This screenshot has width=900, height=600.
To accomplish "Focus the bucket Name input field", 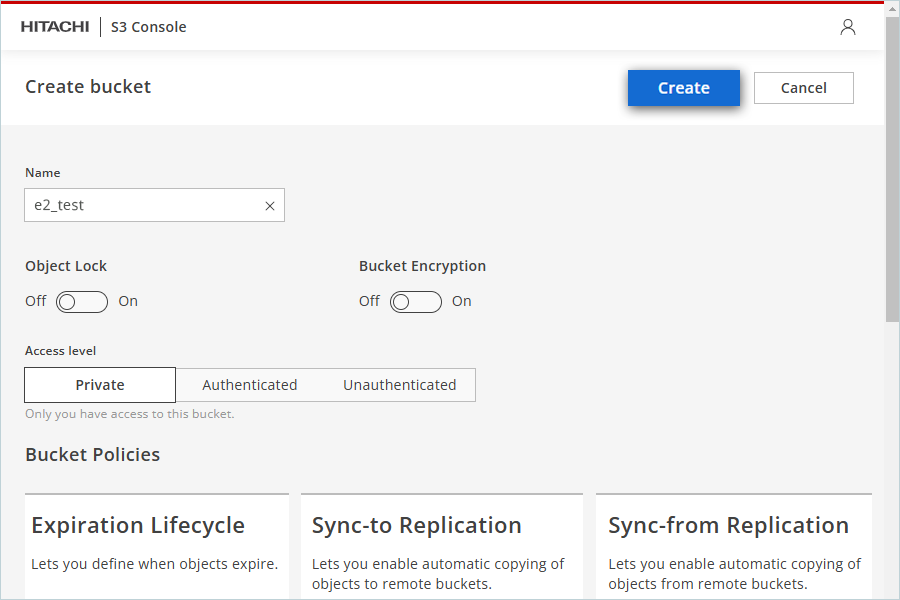I will (x=154, y=205).
